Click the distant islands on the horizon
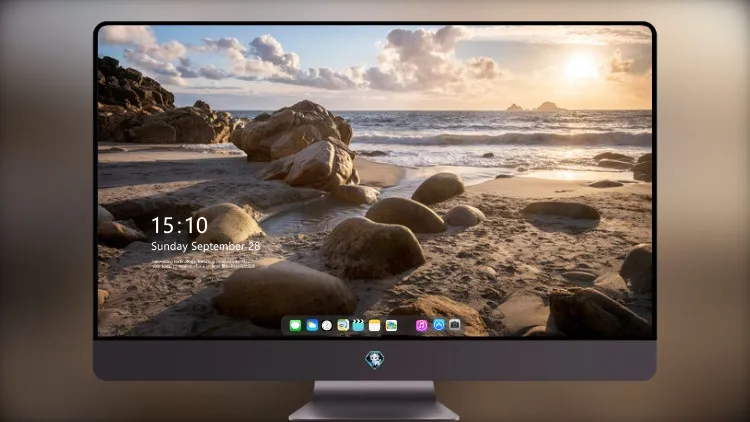Screen dimensions: 750x422 point(535,106)
